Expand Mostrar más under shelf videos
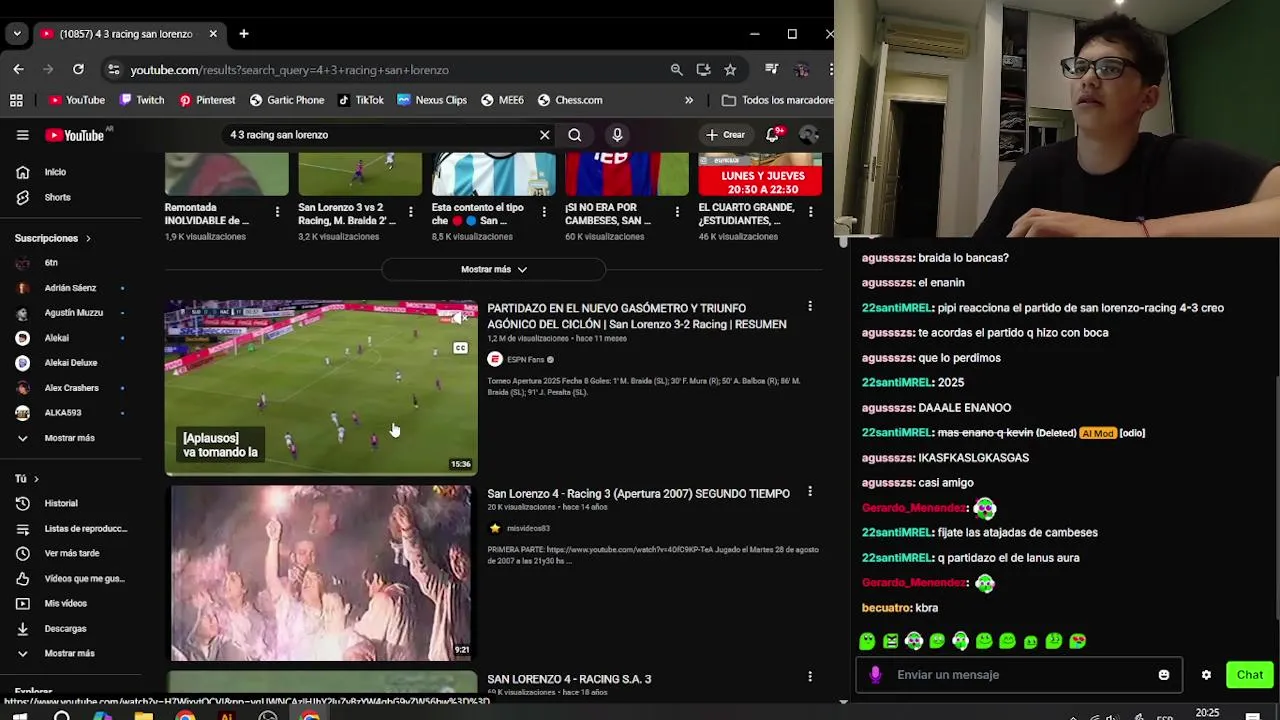This screenshot has height=720, width=1280. (x=494, y=269)
